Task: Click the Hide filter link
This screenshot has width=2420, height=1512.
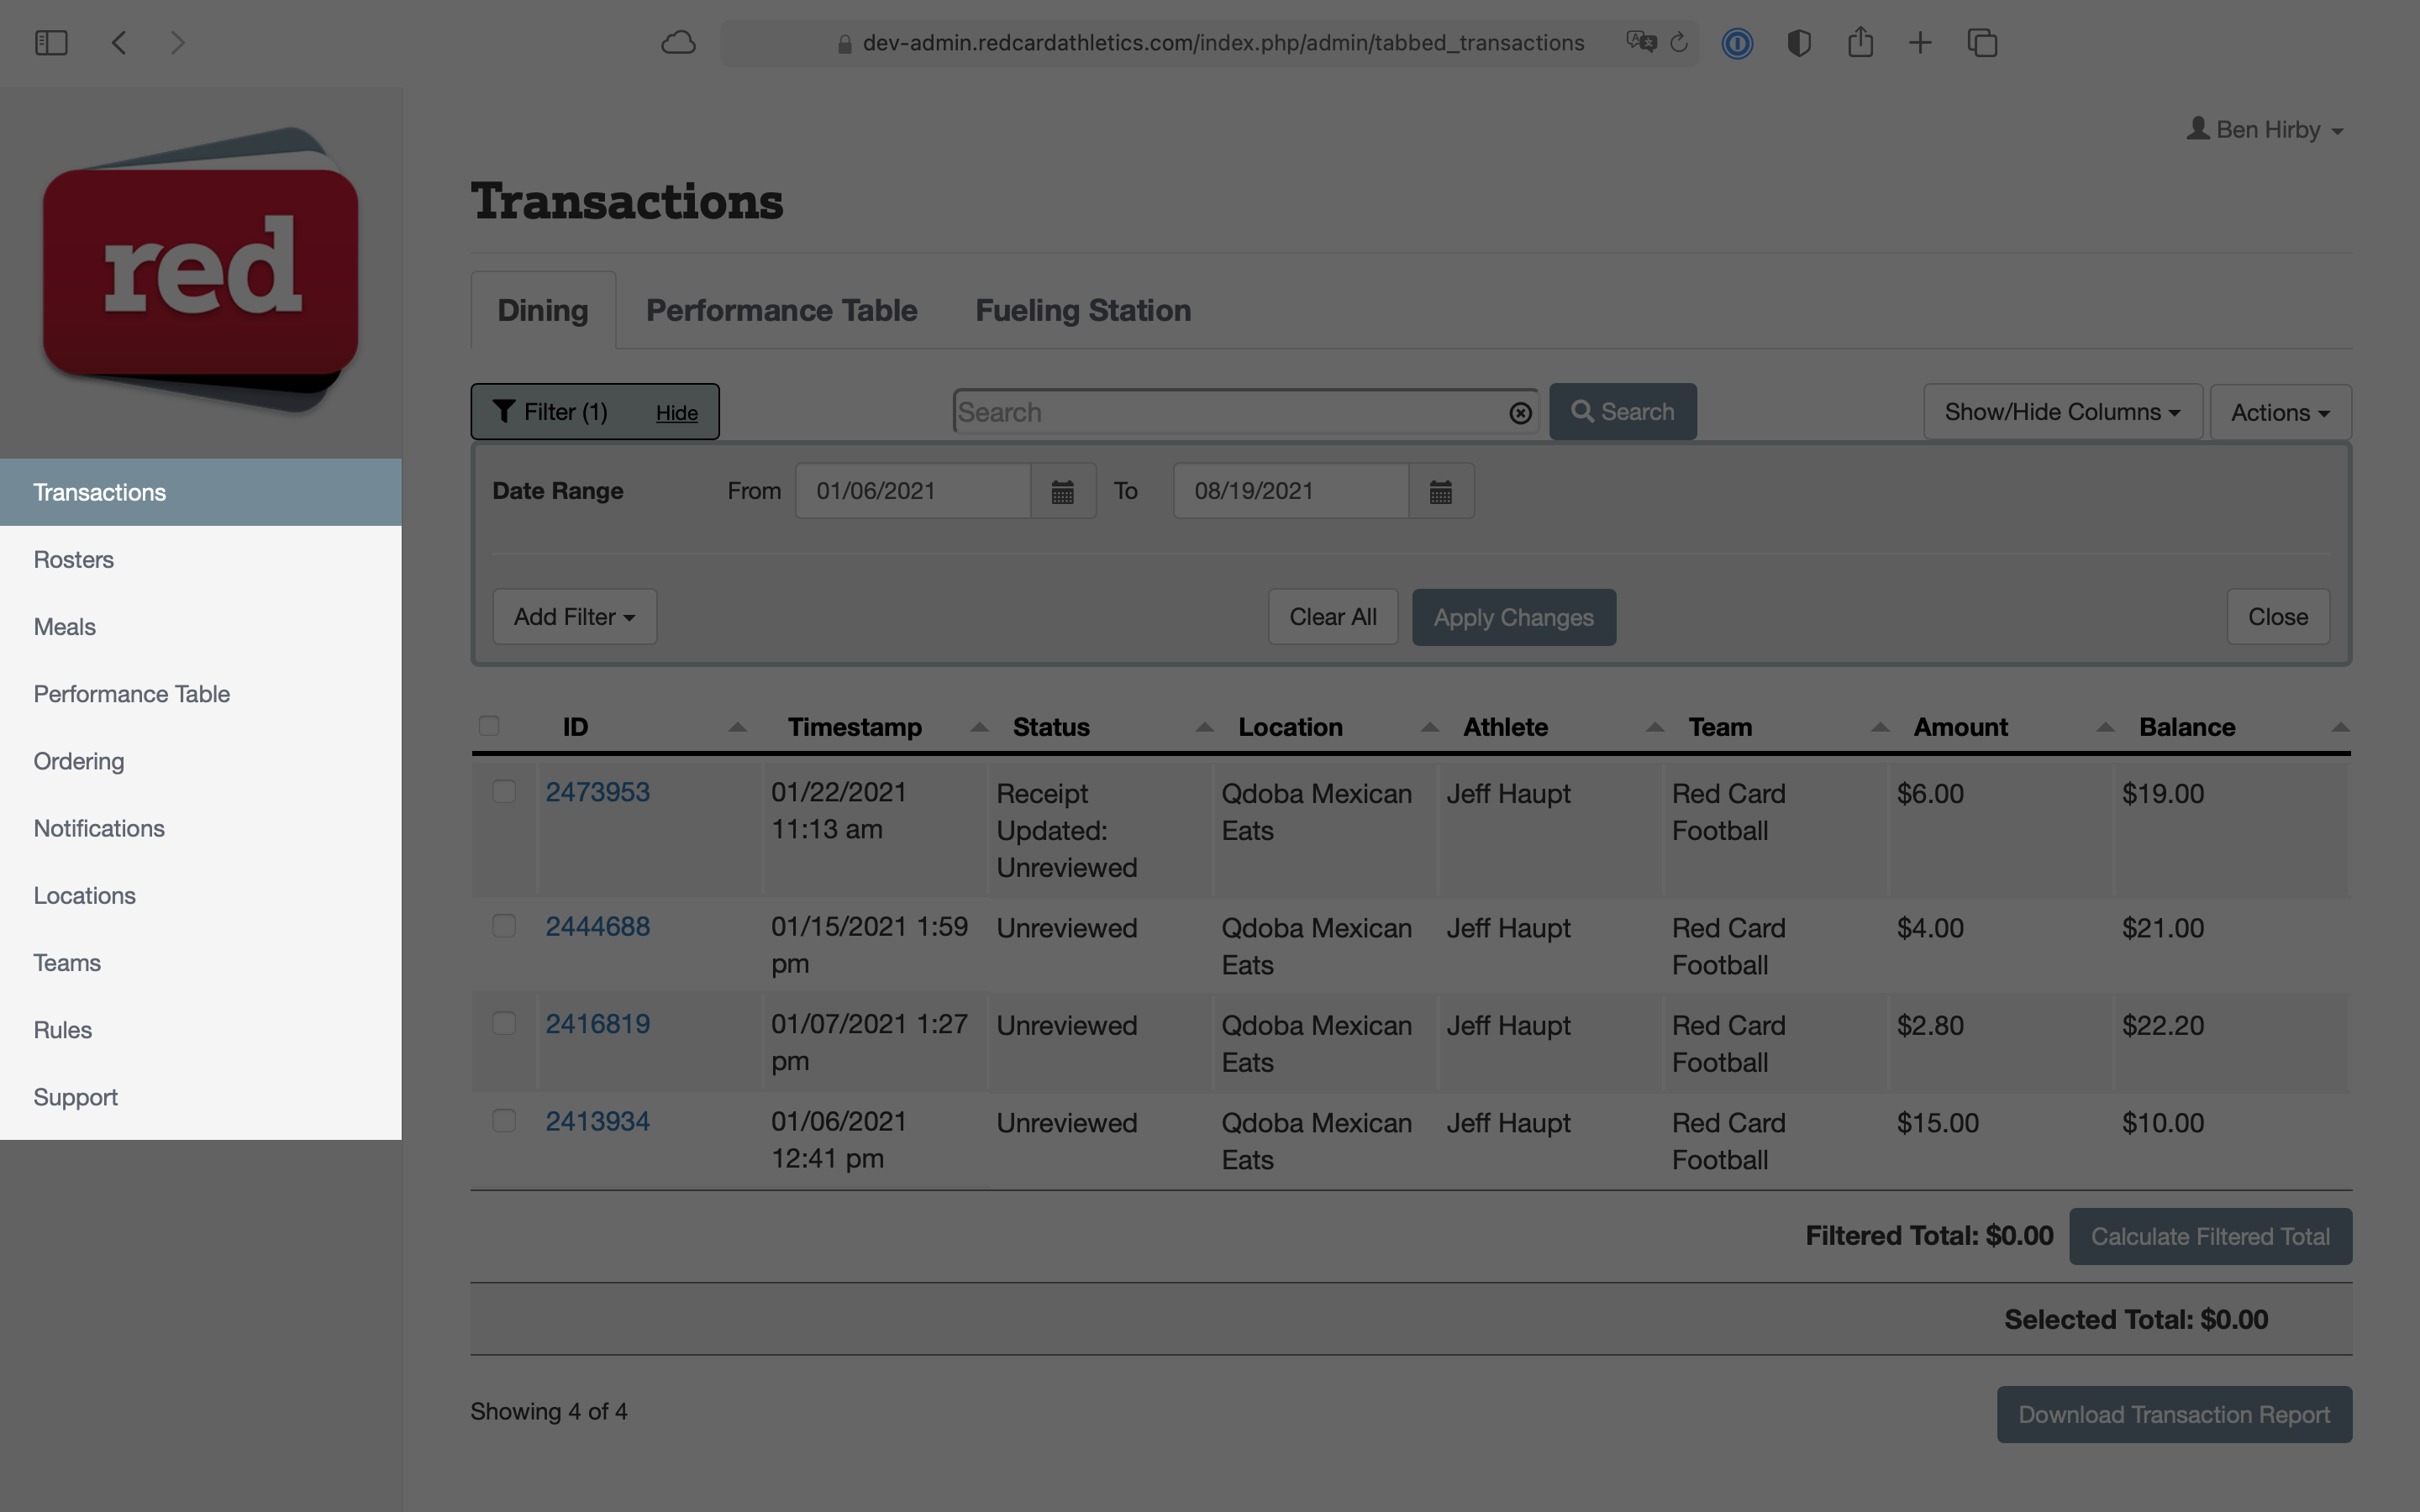Action: pos(677,413)
